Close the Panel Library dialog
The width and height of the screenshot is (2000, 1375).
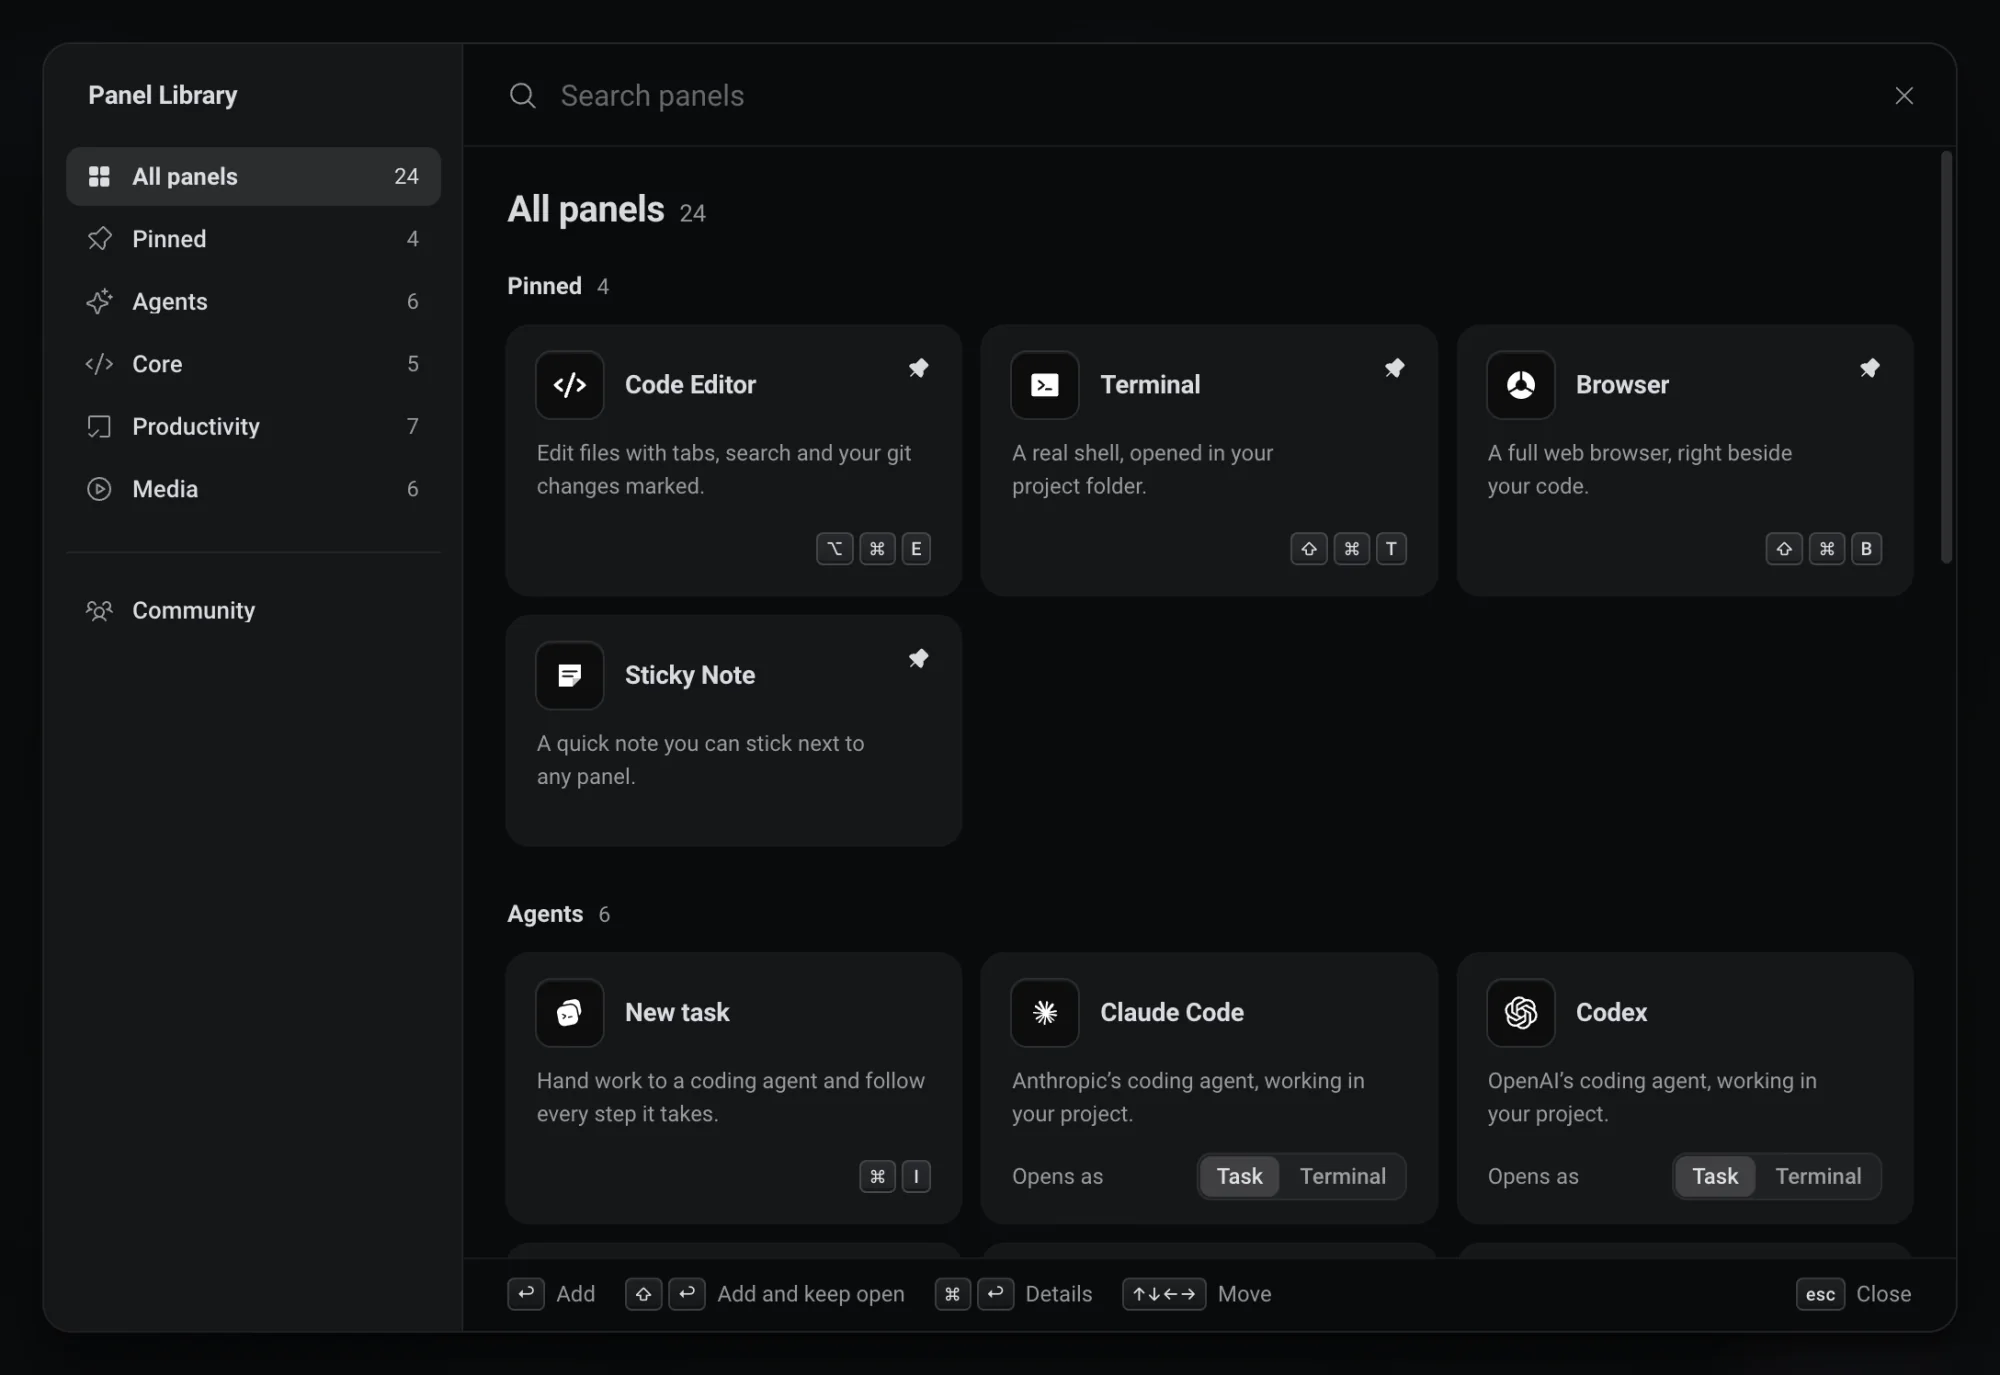[1903, 96]
